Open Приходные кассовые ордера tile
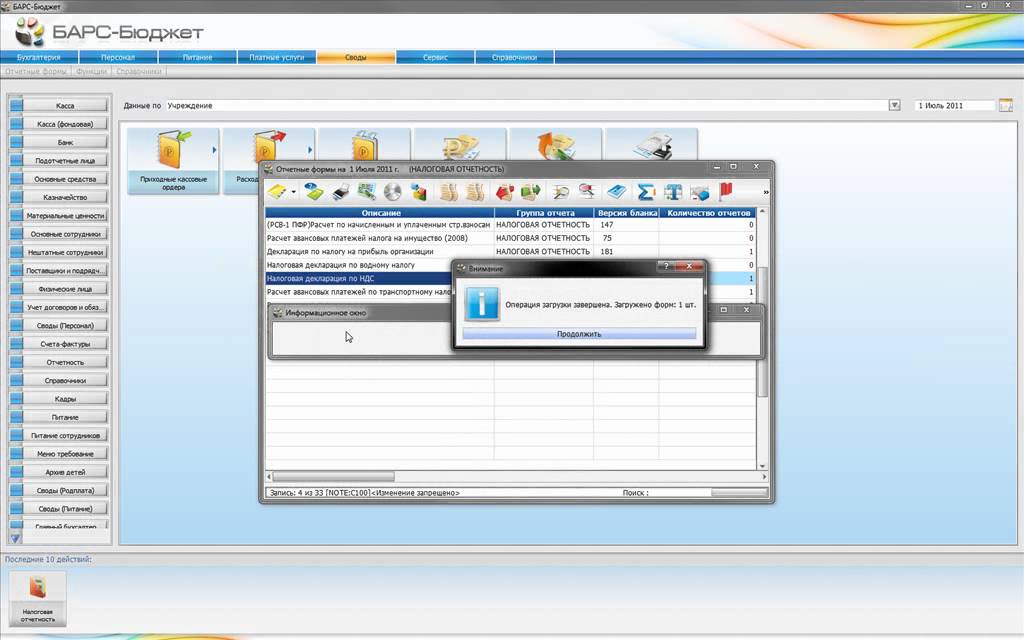The width and height of the screenshot is (1024, 640). (173, 161)
